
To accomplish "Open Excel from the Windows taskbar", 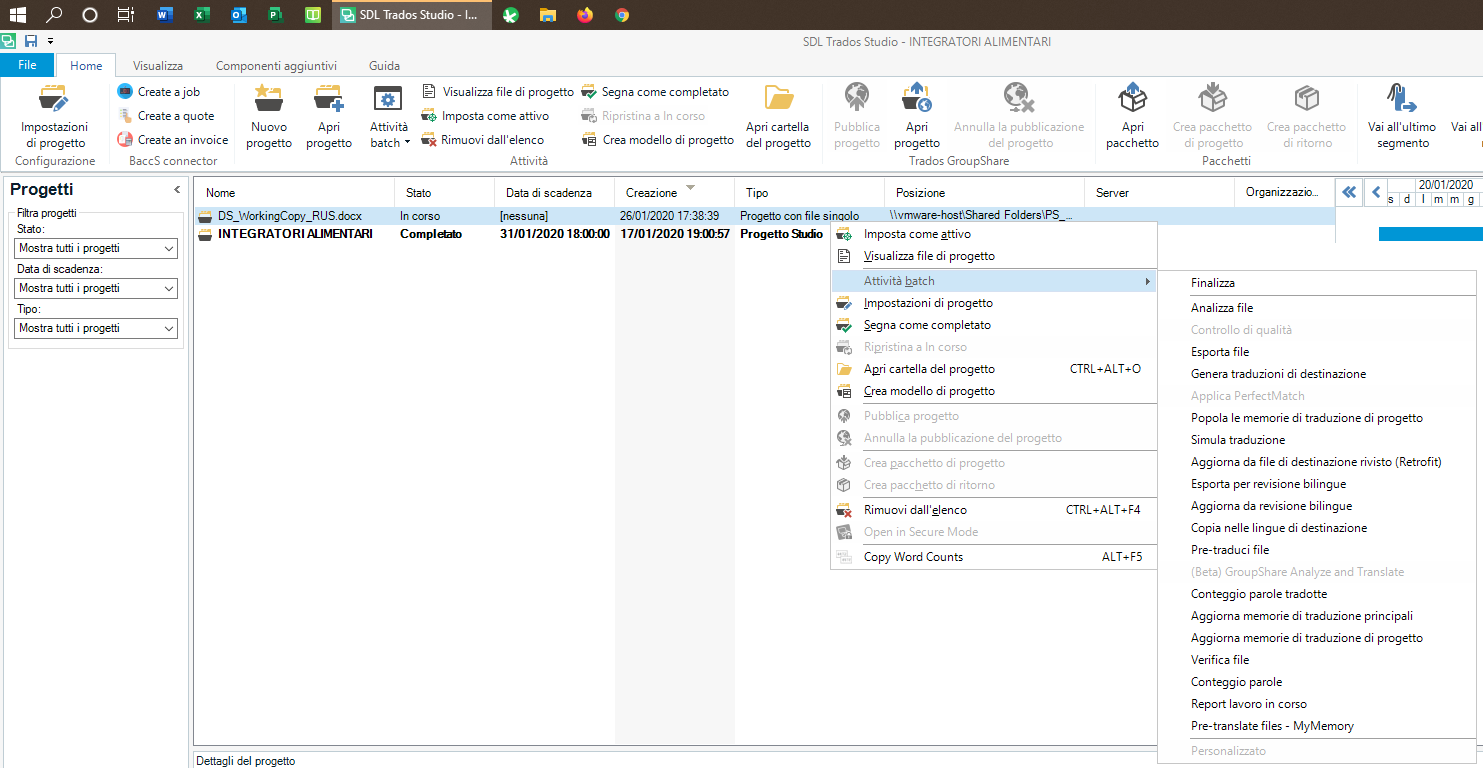I will point(201,15).
